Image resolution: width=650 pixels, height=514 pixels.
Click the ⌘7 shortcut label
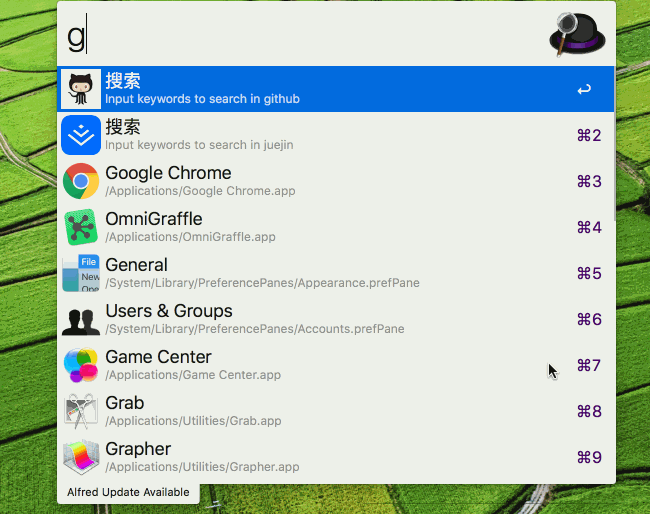coord(589,366)
